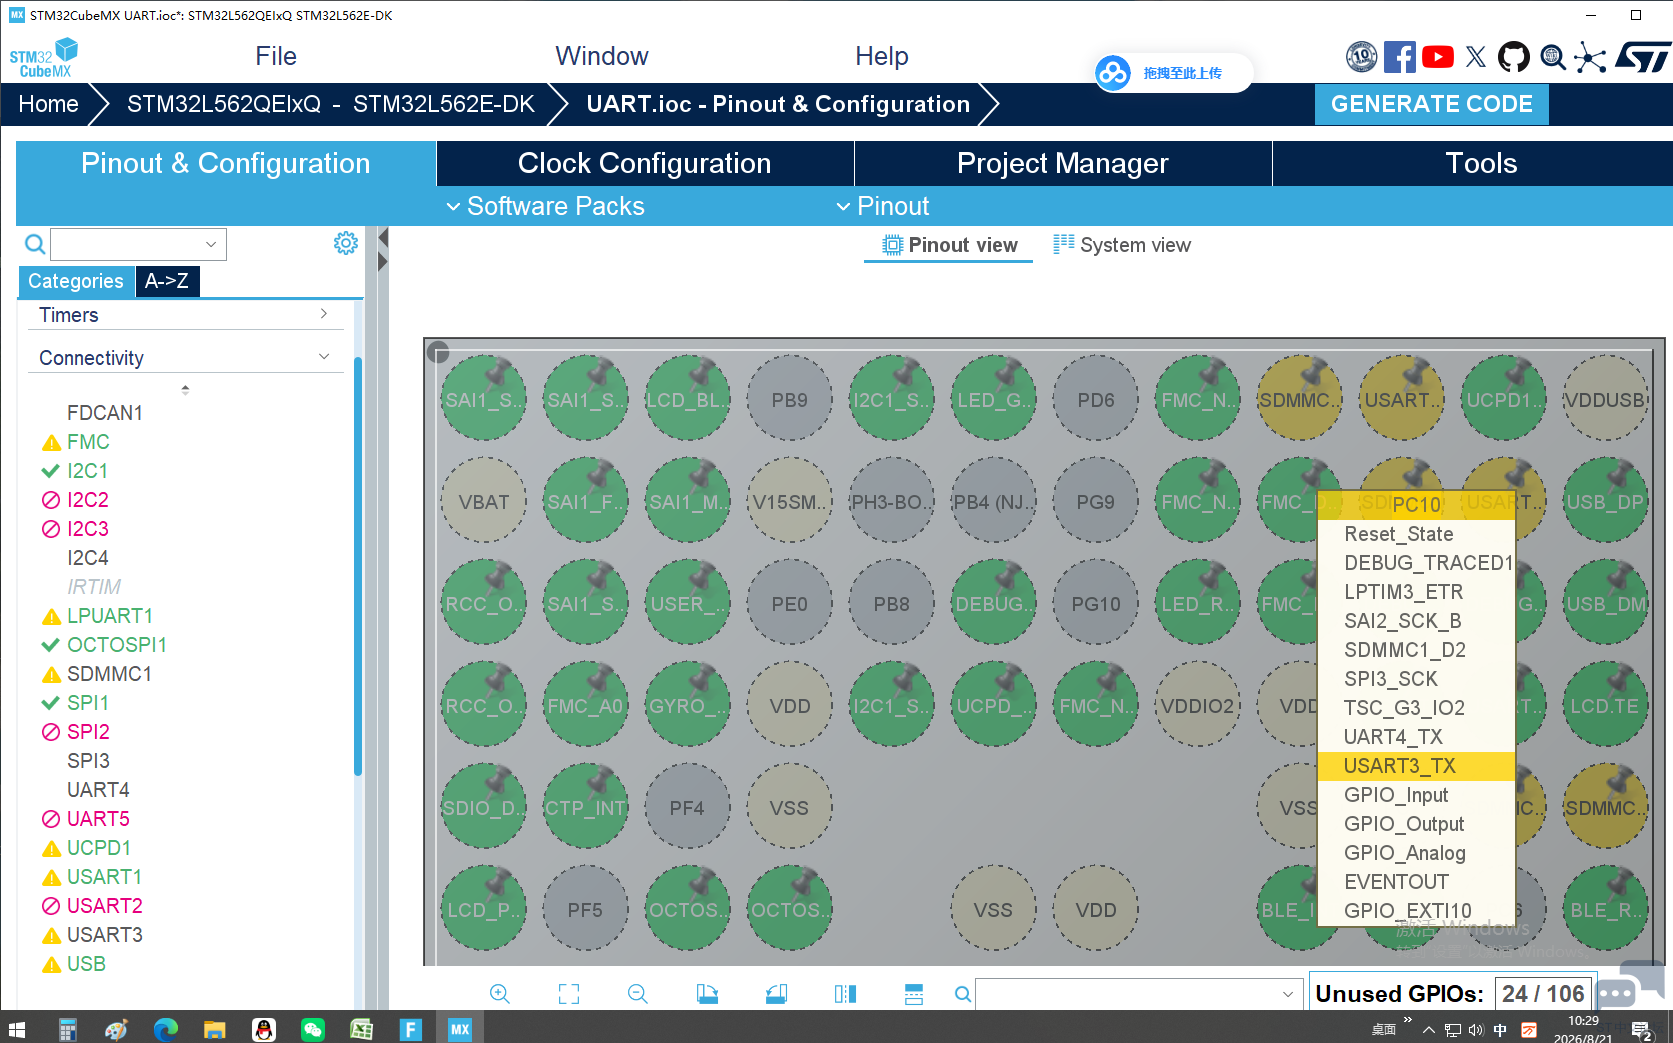Open the pin search dropdown arrow

[1288, 994]
